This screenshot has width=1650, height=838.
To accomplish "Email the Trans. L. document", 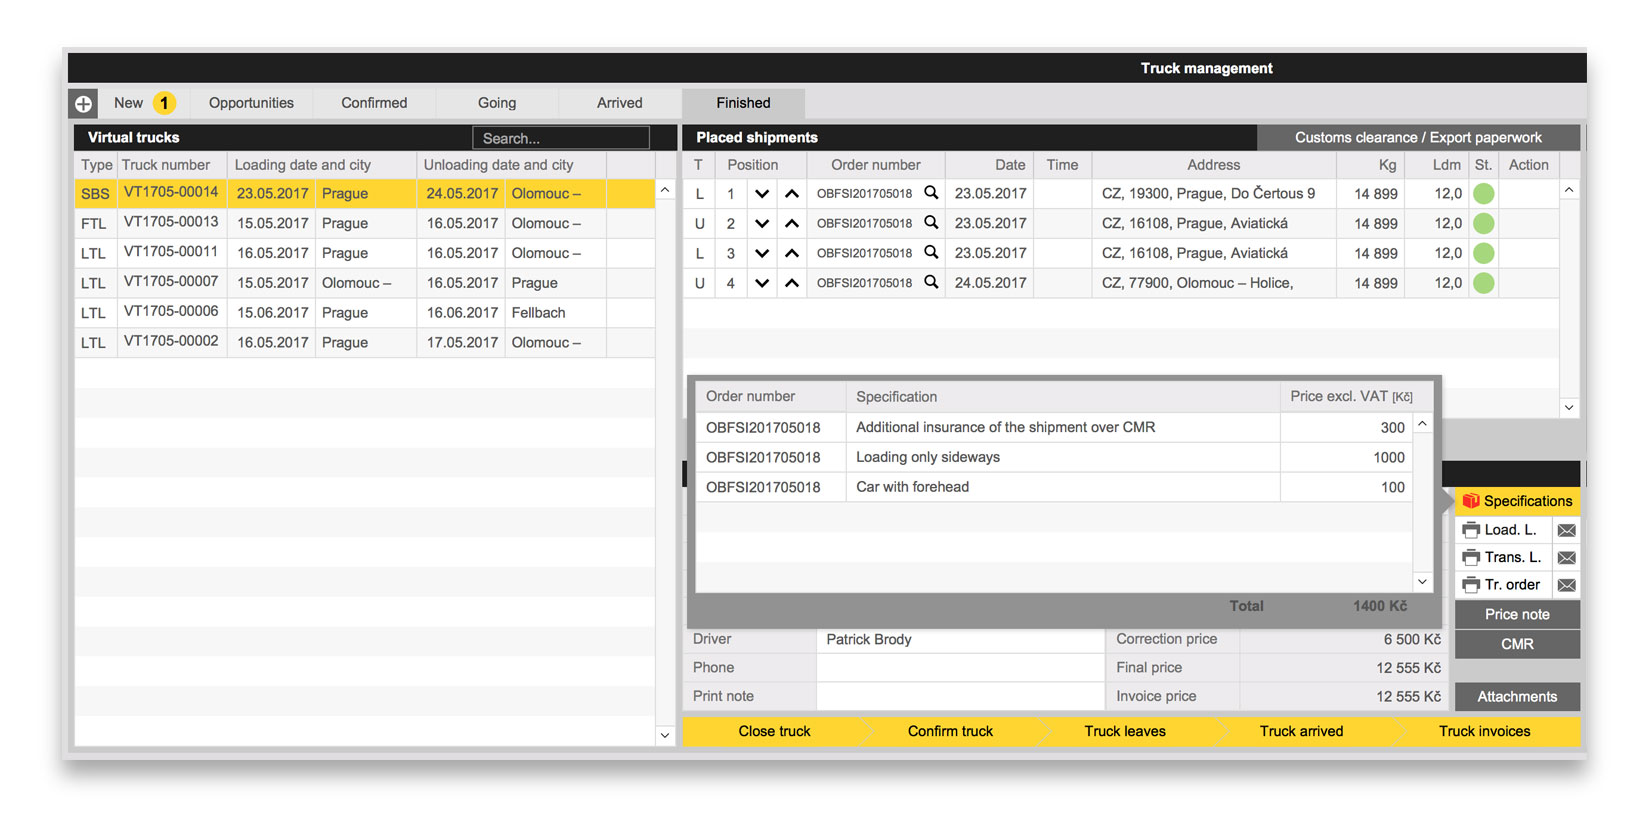I will coord(1566,558).
